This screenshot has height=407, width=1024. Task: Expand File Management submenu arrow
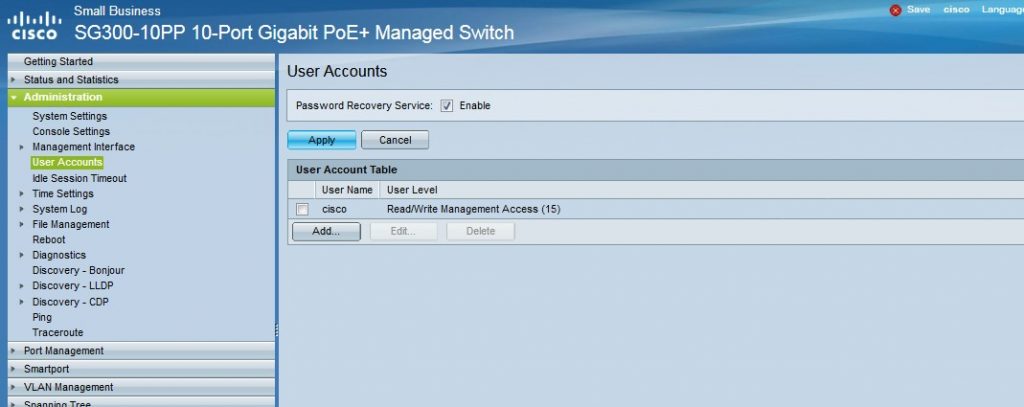pos(22,225)
